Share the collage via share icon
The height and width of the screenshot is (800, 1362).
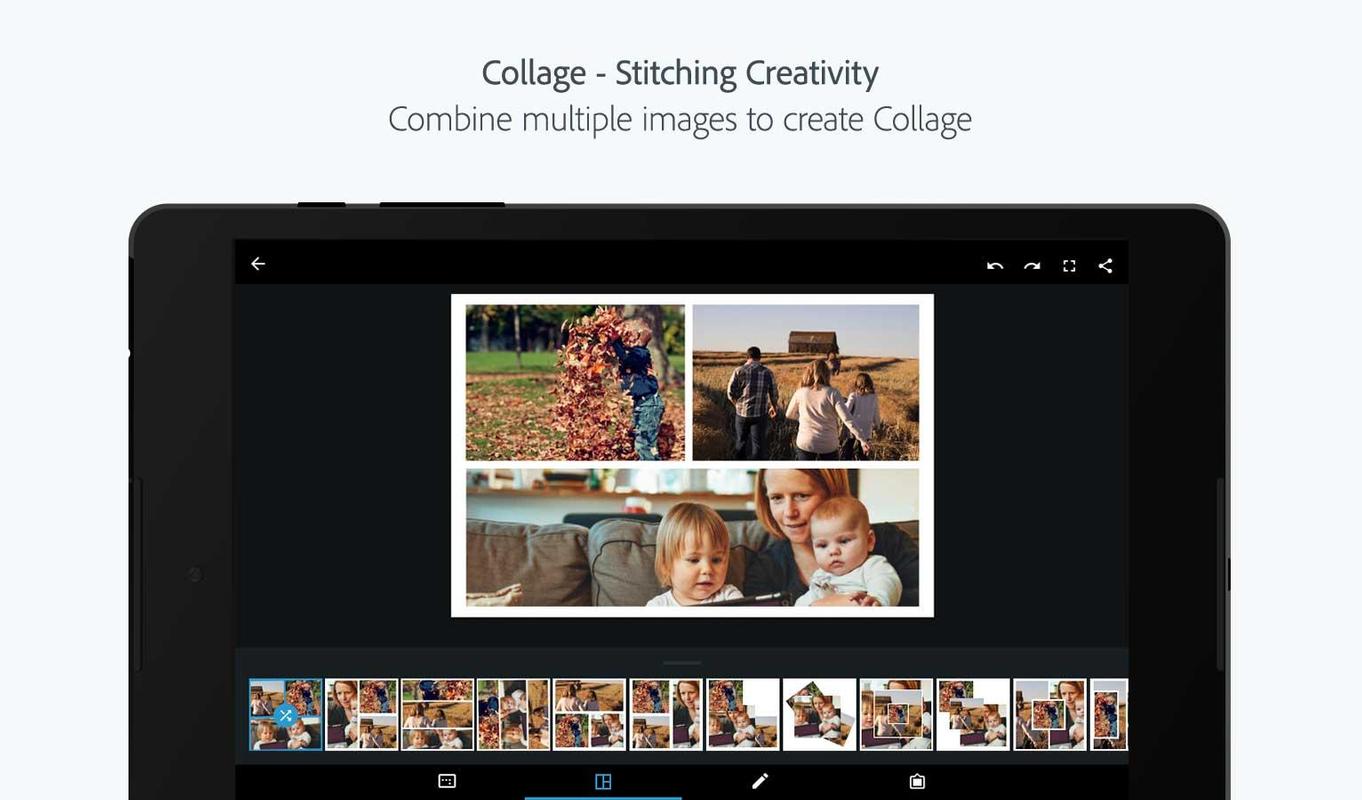pos(1105,265)
